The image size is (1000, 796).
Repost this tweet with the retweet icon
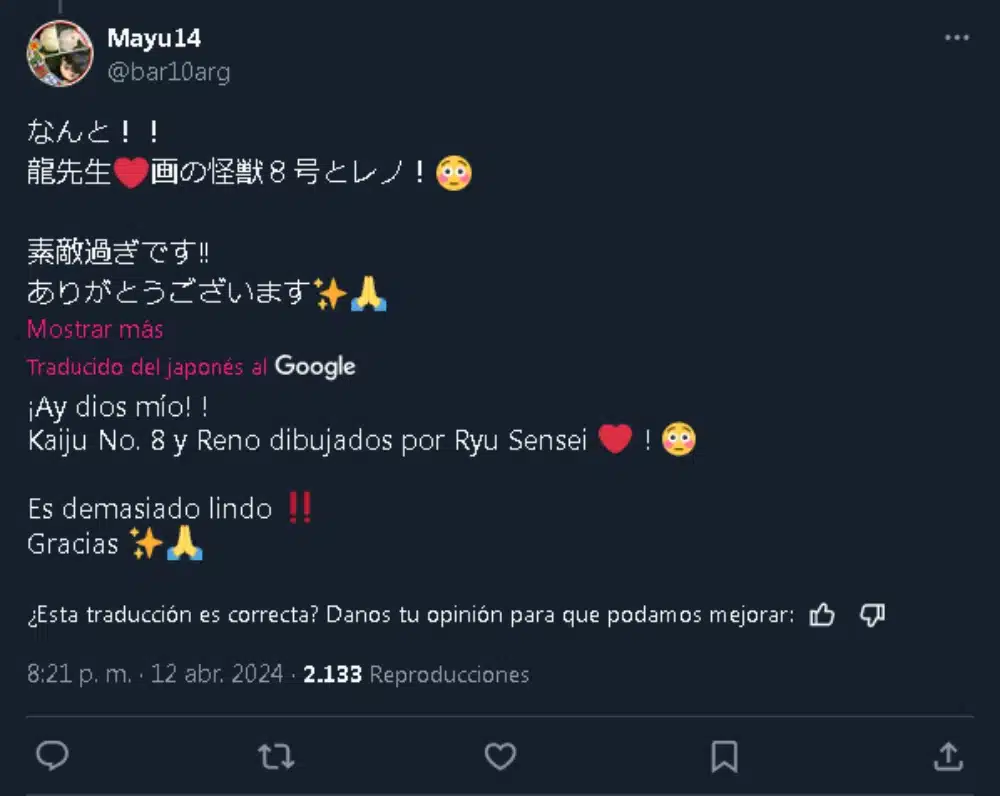276,756
